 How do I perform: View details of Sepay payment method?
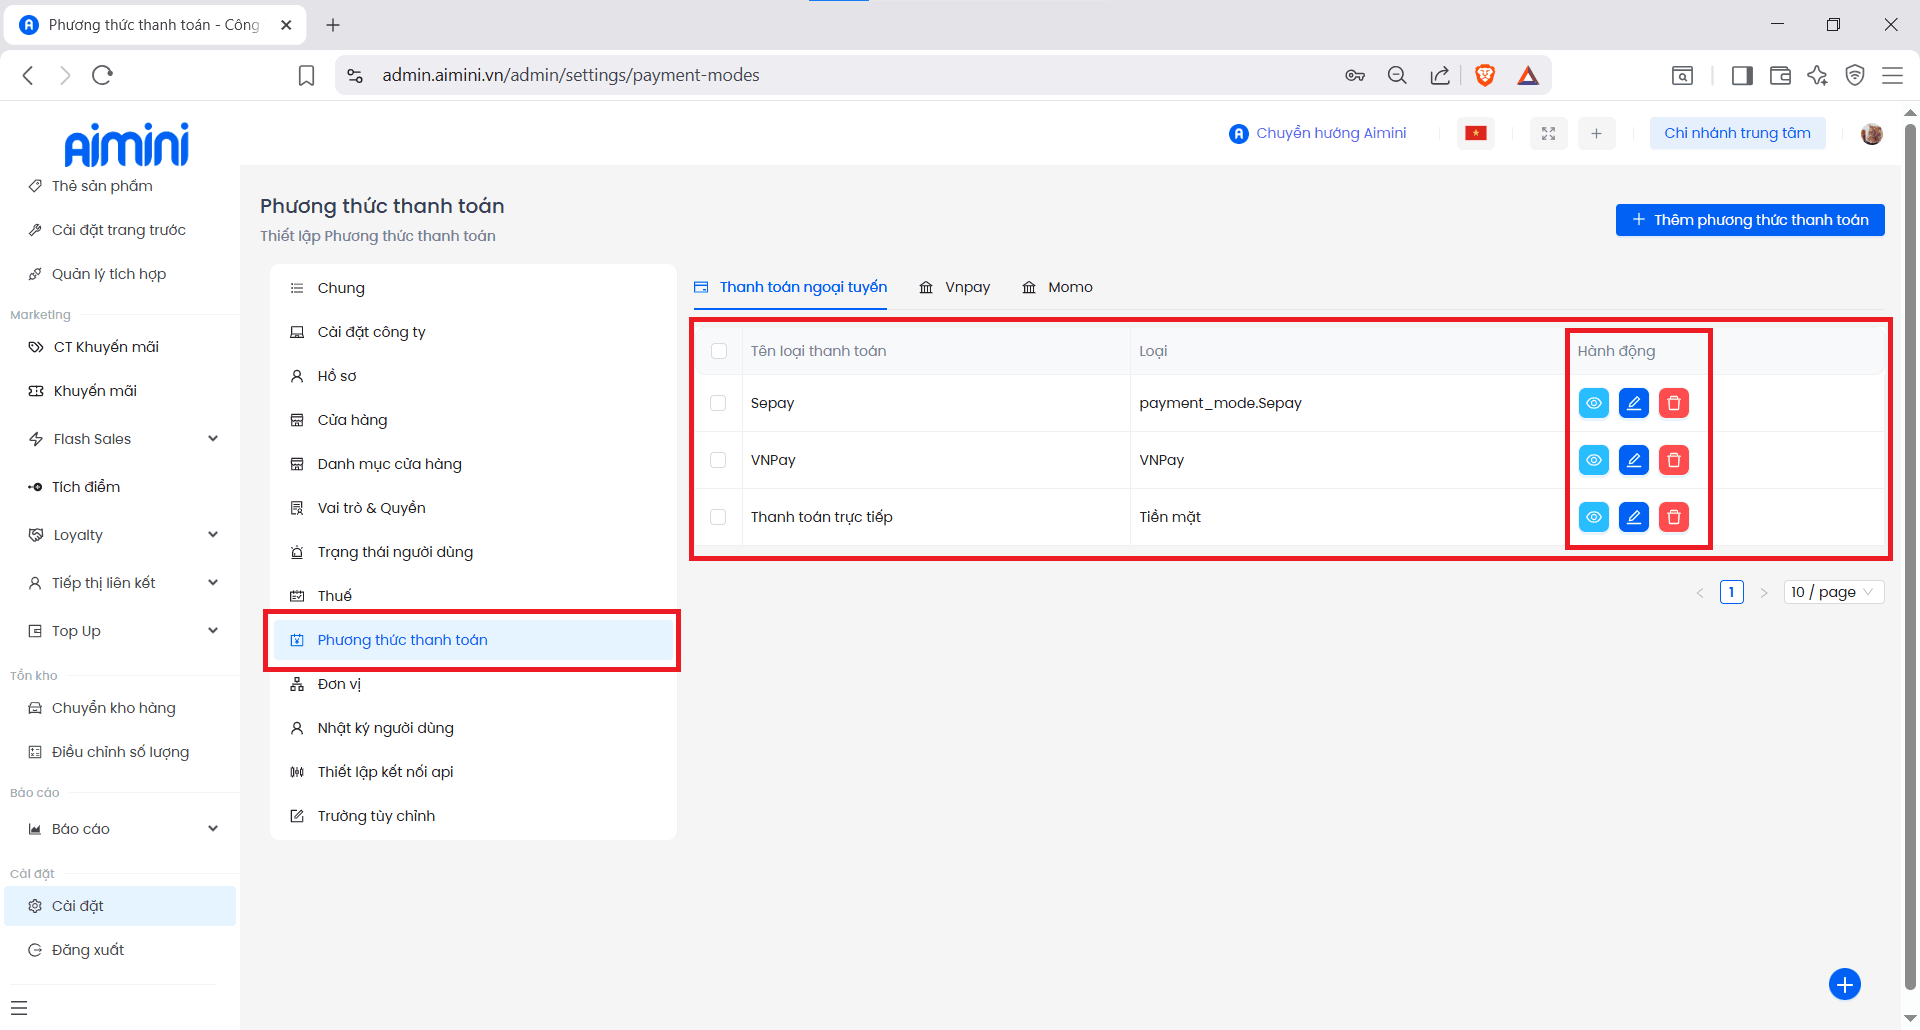[1593, 403]
